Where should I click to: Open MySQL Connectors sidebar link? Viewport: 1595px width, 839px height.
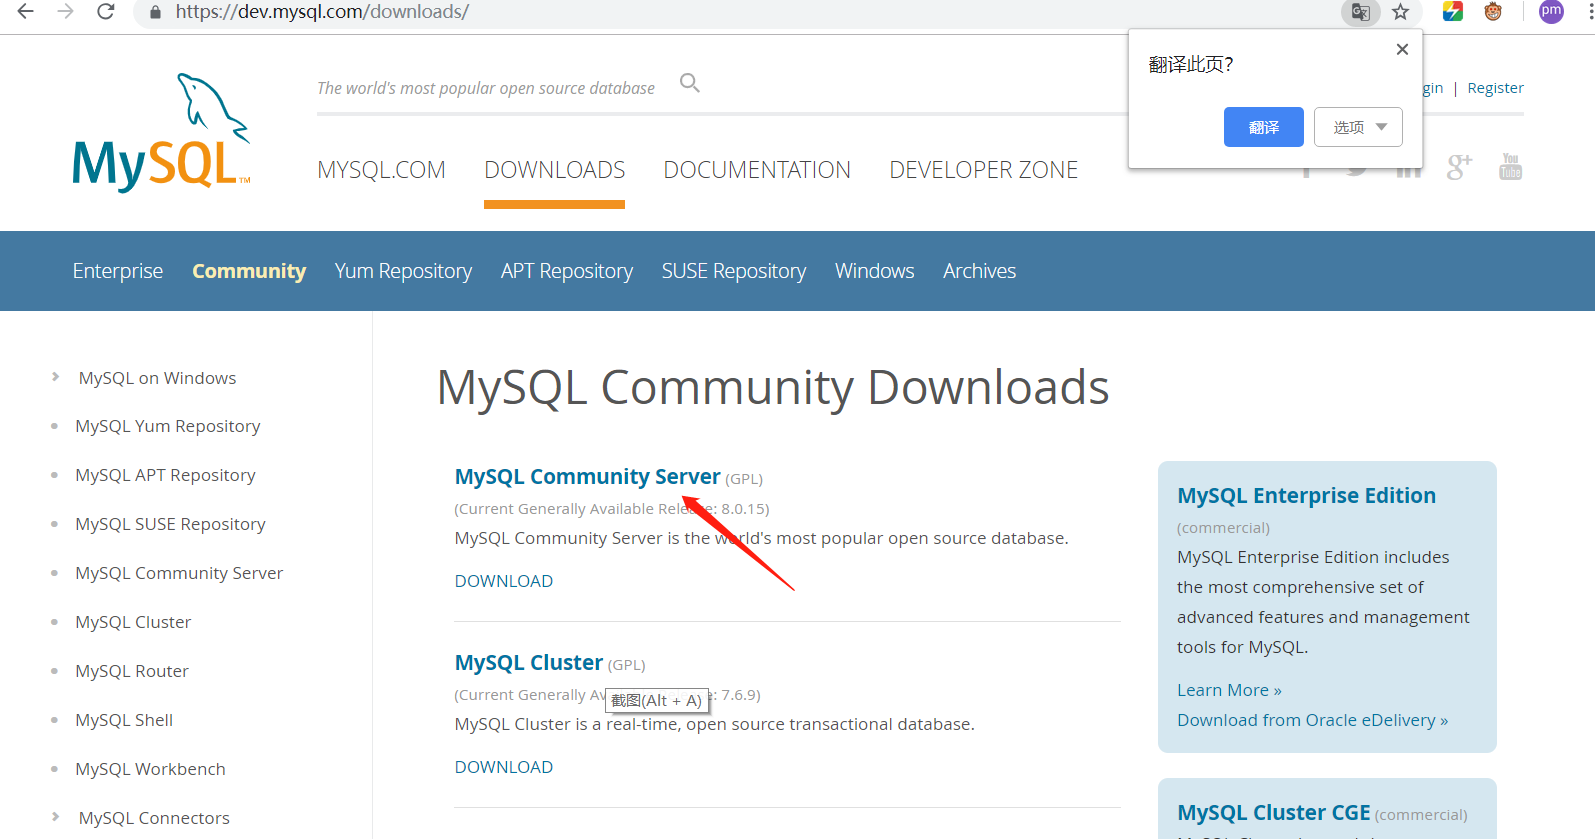pos(154,818)
